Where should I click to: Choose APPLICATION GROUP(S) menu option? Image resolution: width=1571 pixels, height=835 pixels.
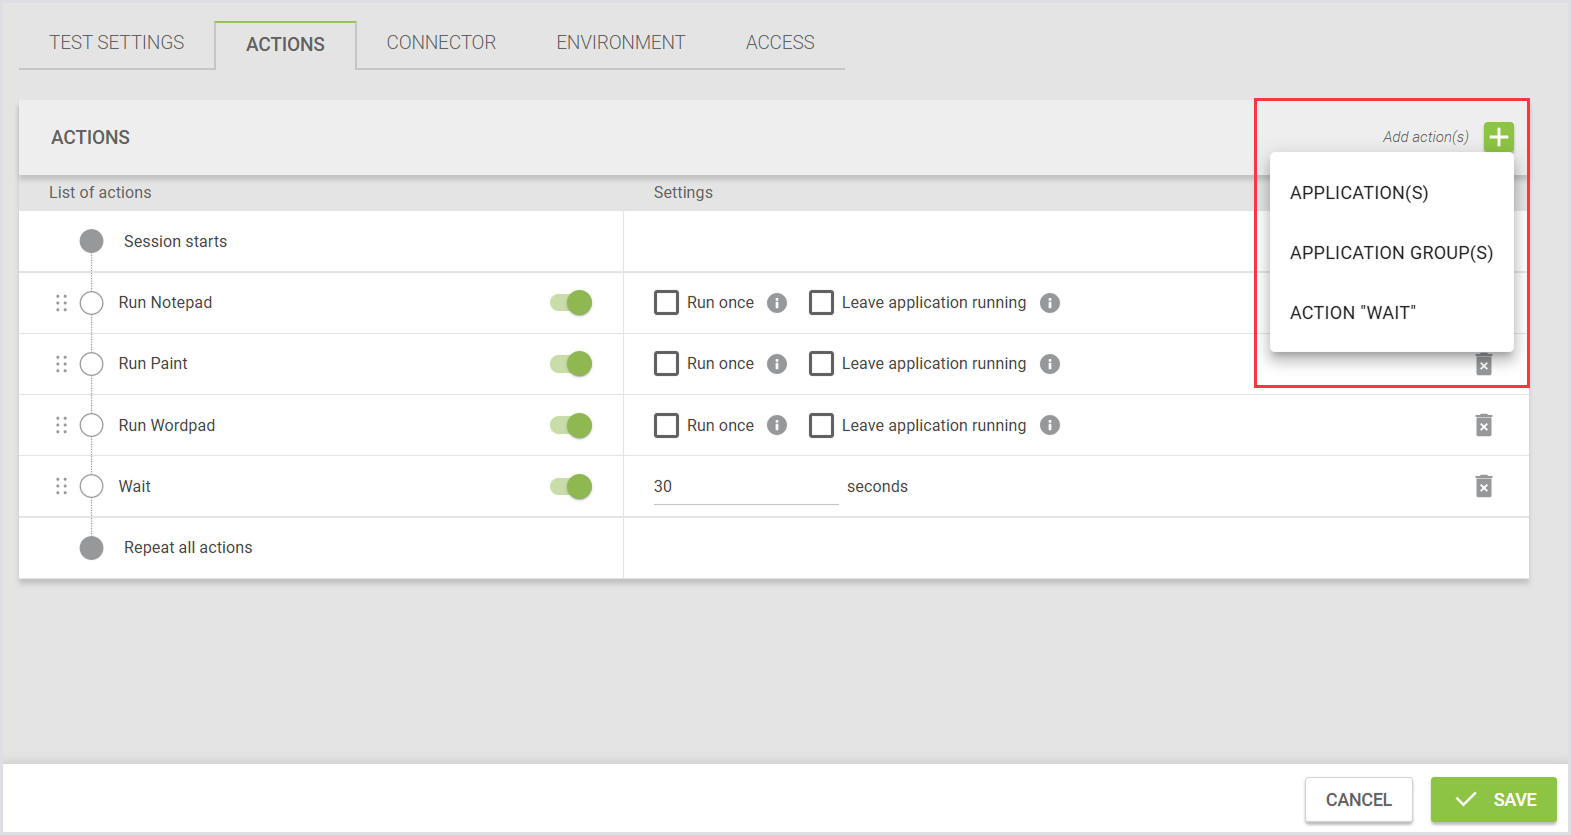(x=1390, y=253)
